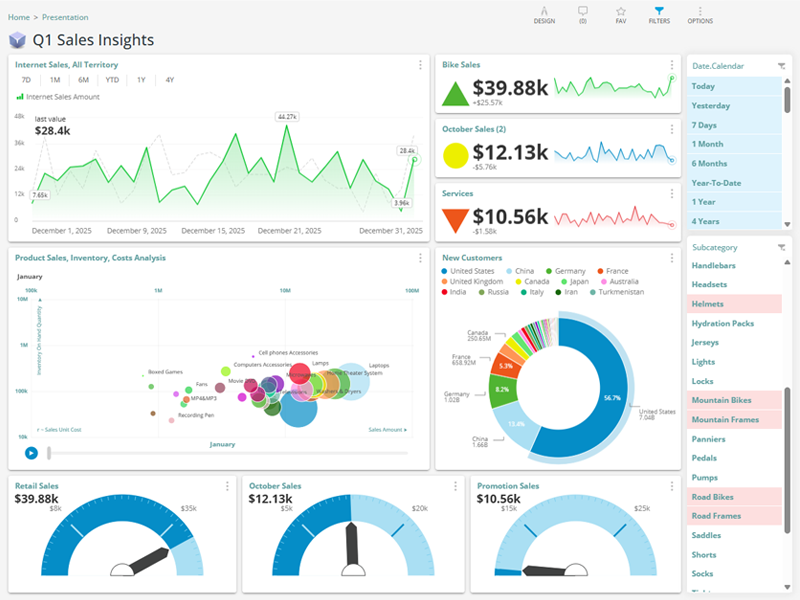Open Product Sales panel kebab menu

[x=420, y=258]
